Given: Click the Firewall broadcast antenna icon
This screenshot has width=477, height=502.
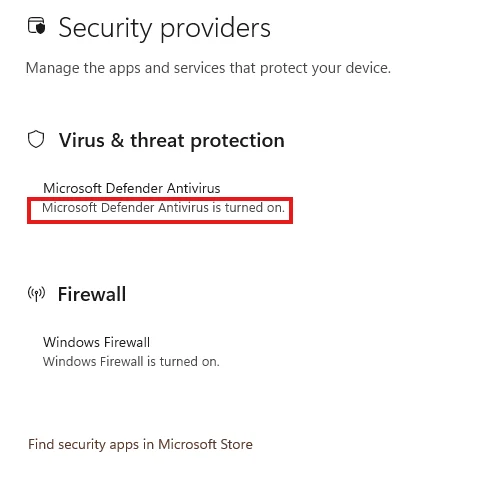Looking at the screenshot, I should coord(36,294).
